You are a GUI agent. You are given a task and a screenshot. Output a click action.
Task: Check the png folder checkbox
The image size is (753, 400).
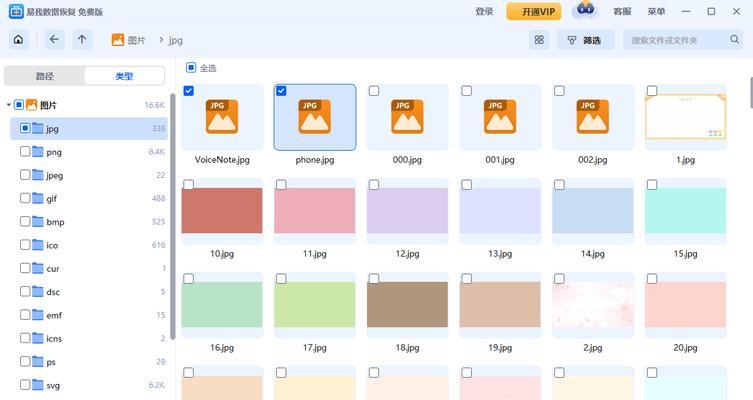tap(25, 152)
